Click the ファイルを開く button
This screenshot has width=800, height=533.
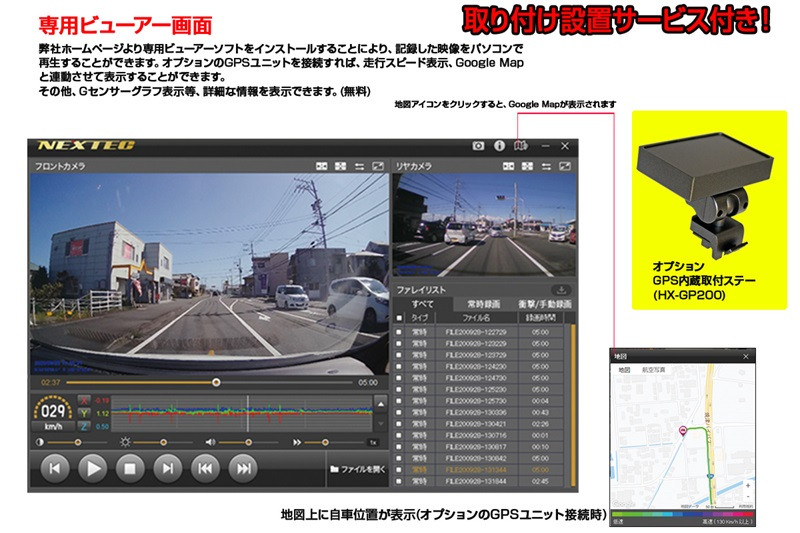click(356, 467)
